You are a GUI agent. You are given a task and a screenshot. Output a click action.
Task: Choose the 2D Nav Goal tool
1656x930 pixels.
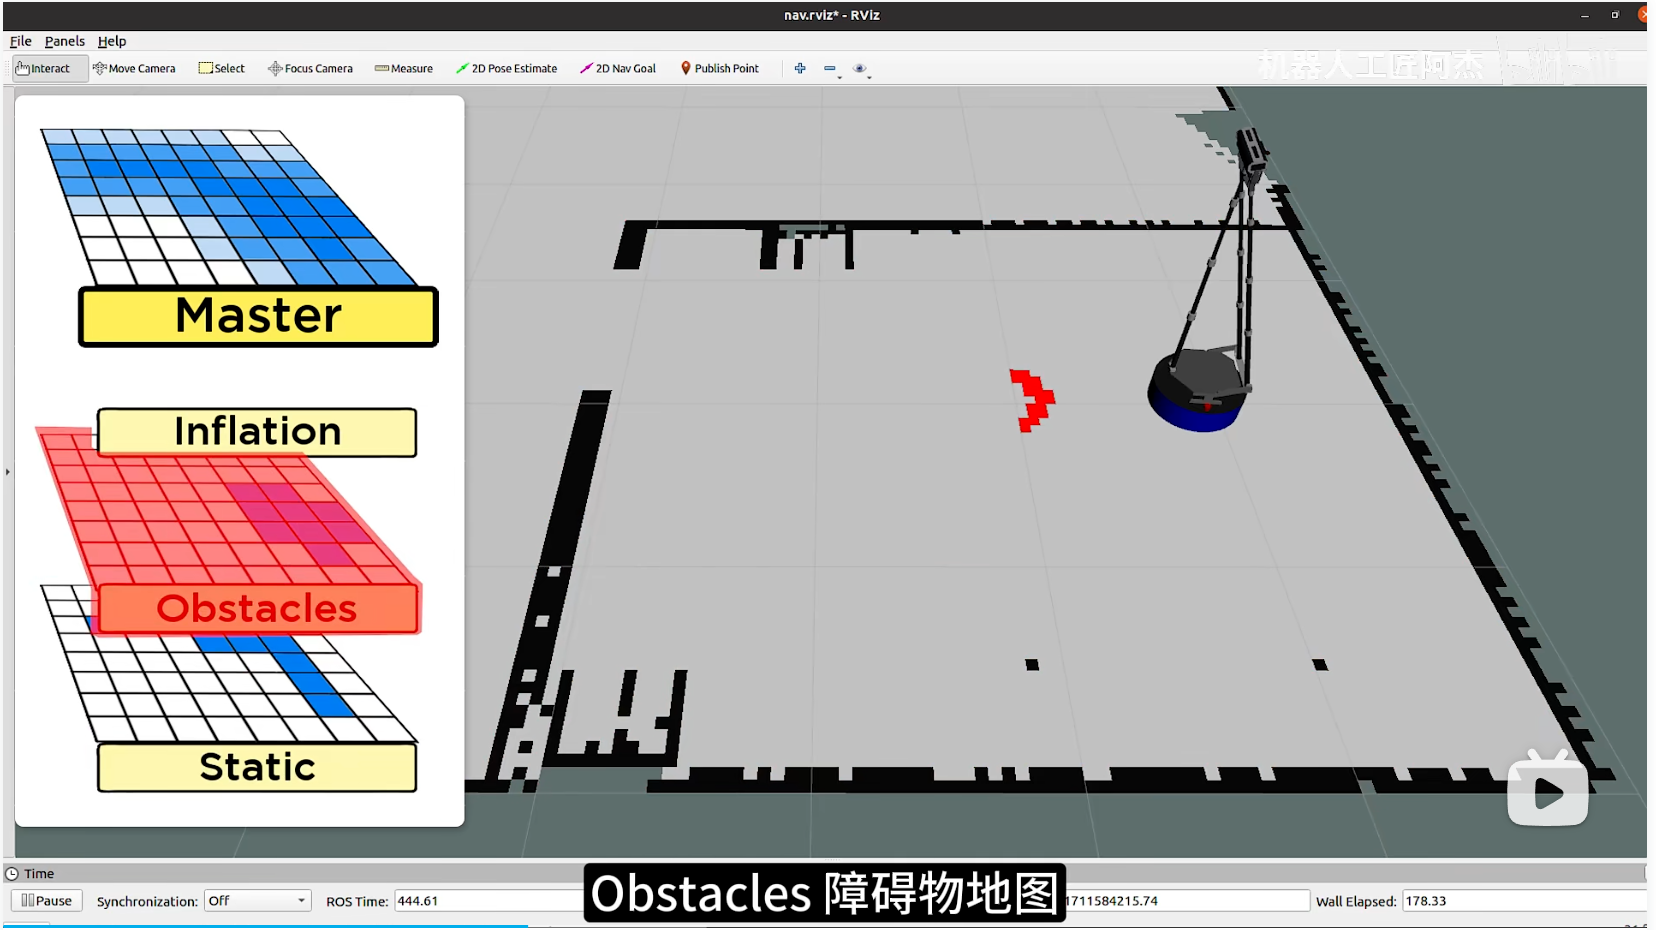618,69
